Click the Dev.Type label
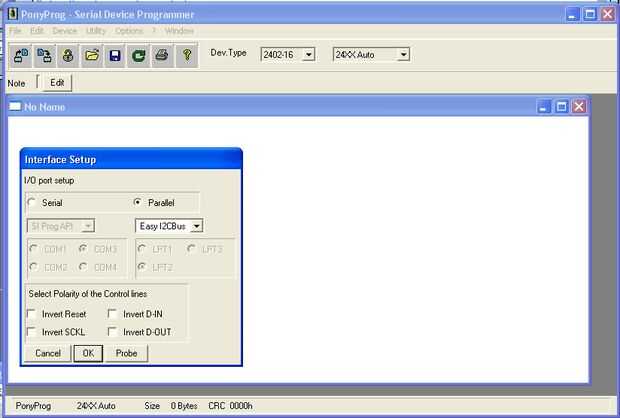 point(228,53)
